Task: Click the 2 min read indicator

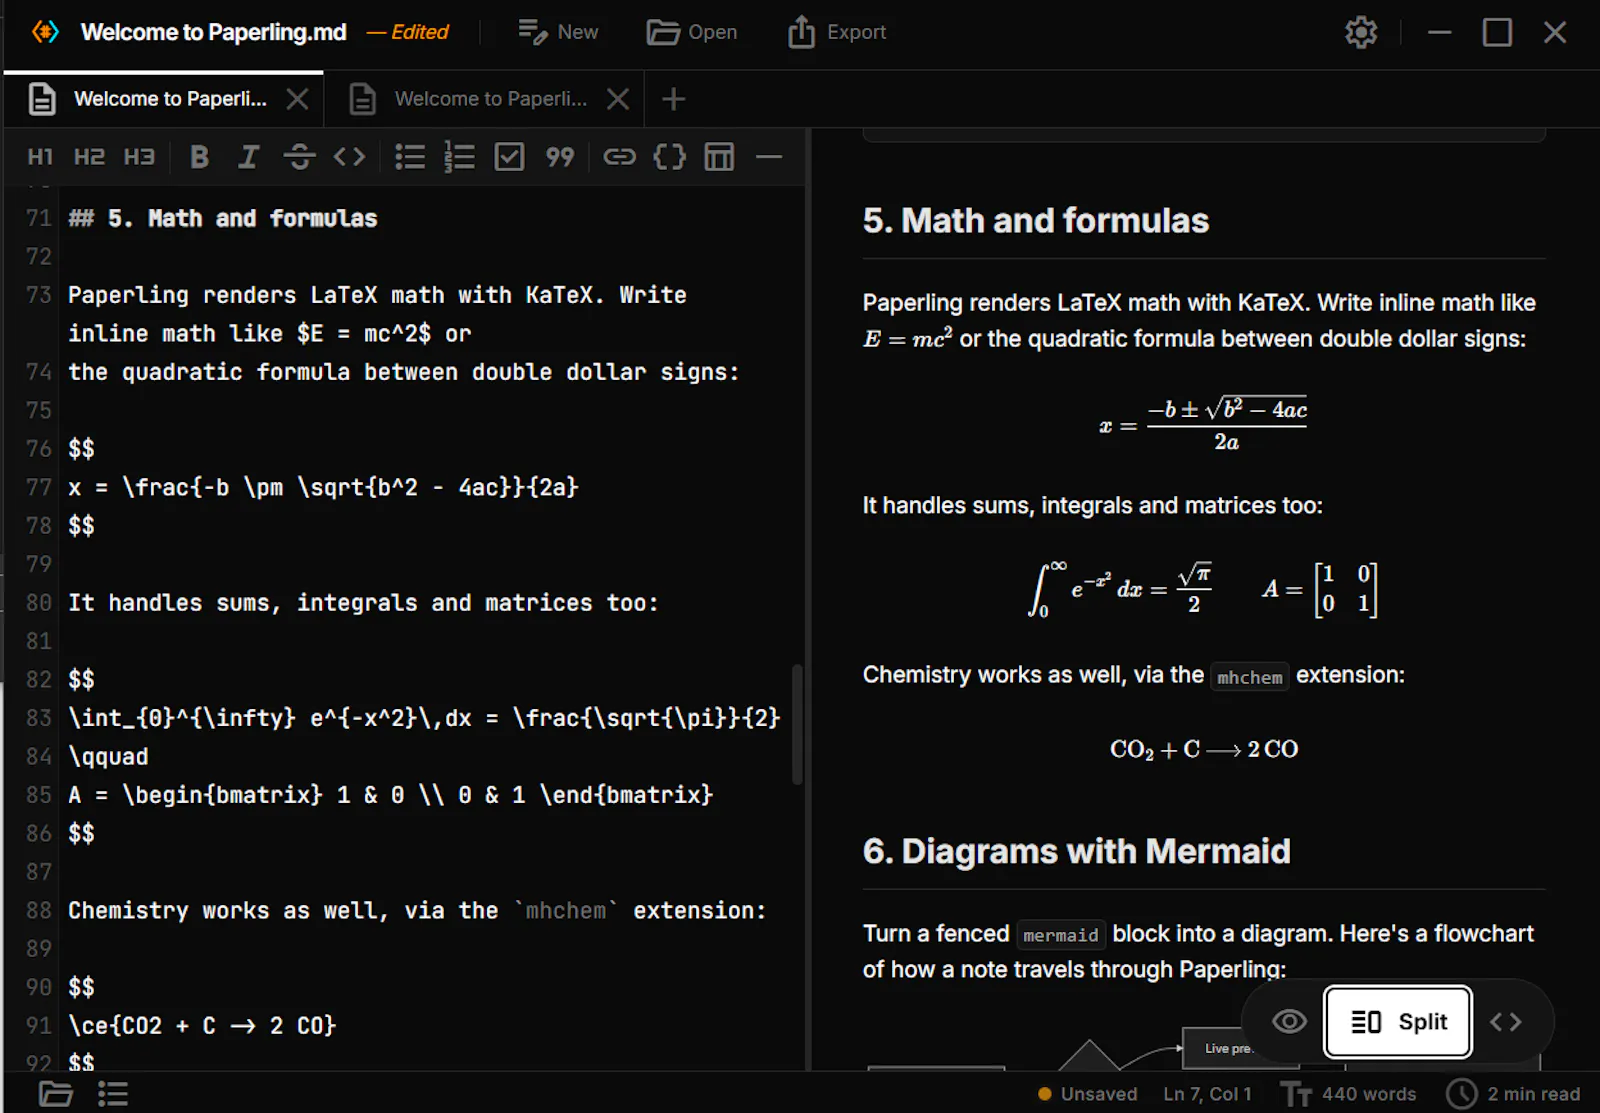Action: (1514, 1094)
